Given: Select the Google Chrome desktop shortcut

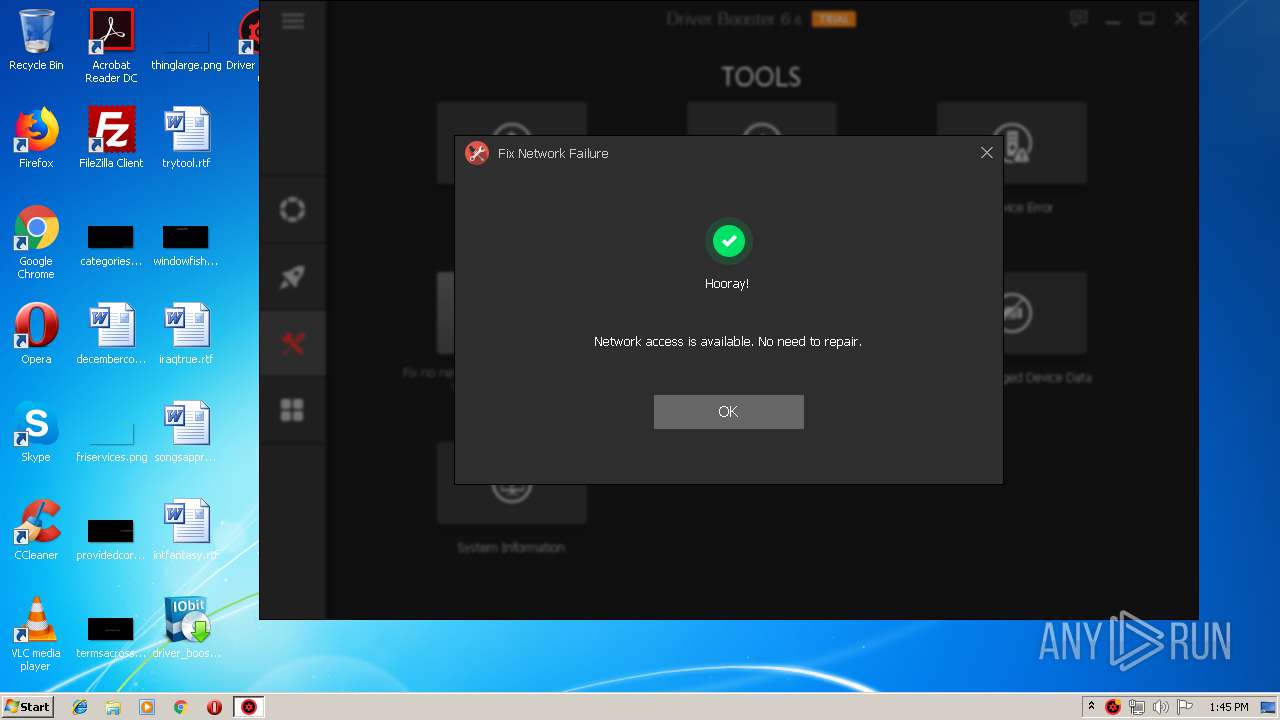Looking at the screenshot, I should [x=36, y=242].
